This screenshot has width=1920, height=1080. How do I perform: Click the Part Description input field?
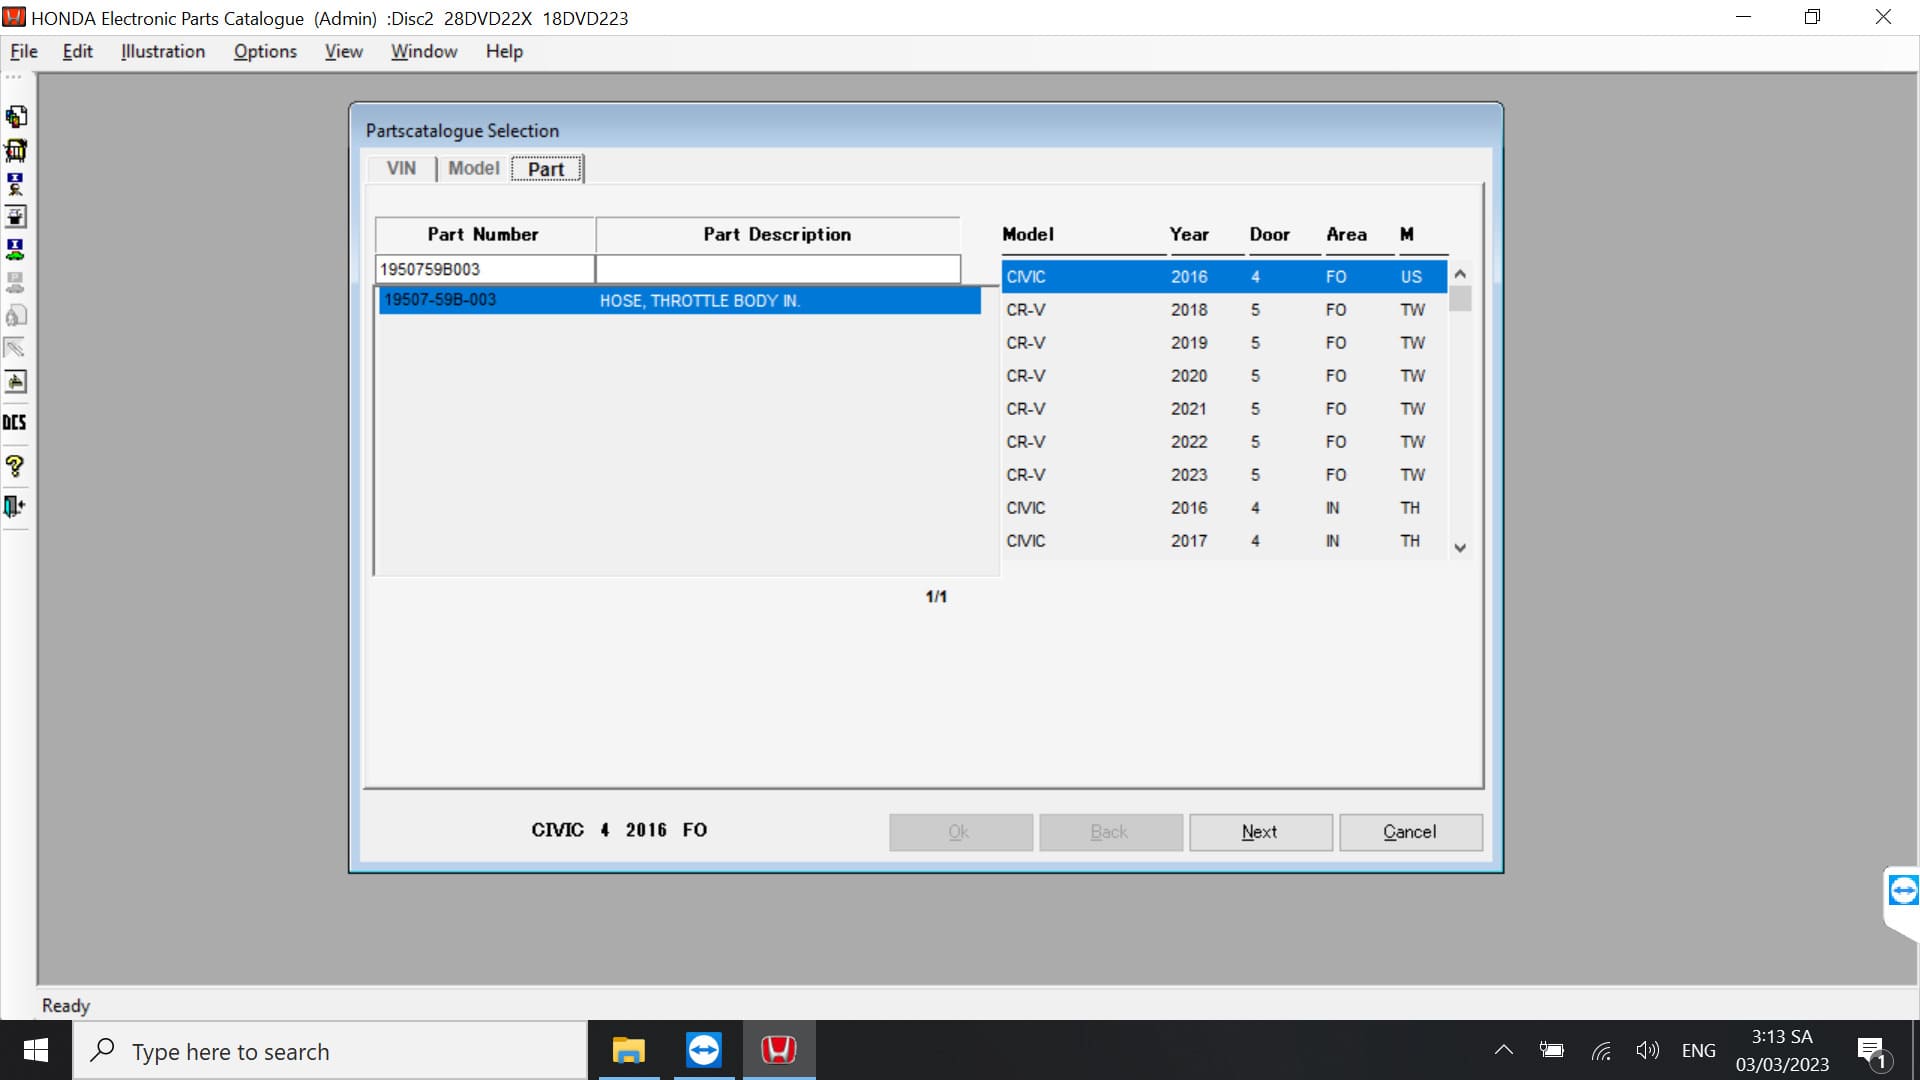point(778,269)
